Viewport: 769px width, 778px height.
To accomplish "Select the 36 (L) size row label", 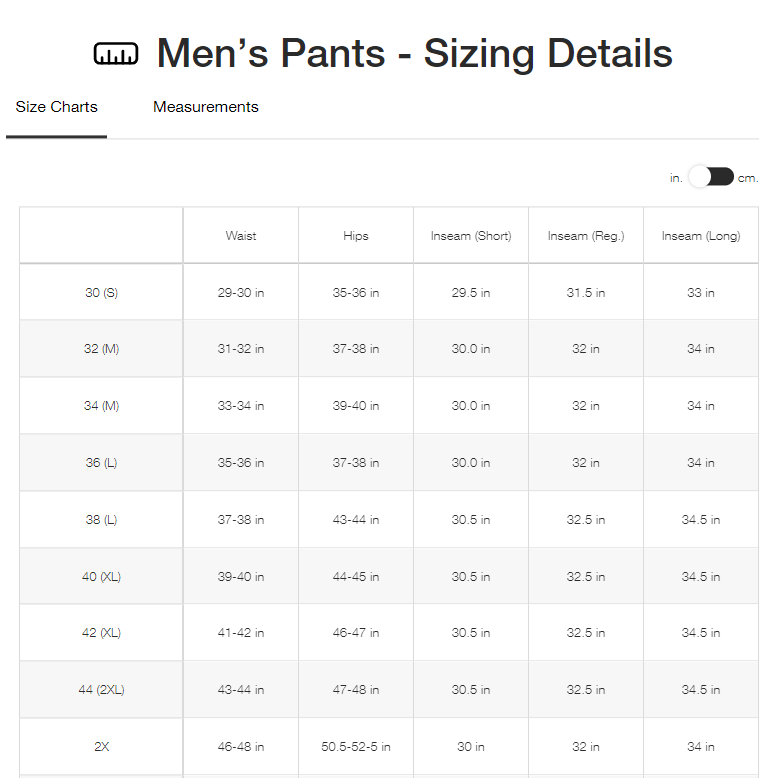I will click(x=101, y=463).
